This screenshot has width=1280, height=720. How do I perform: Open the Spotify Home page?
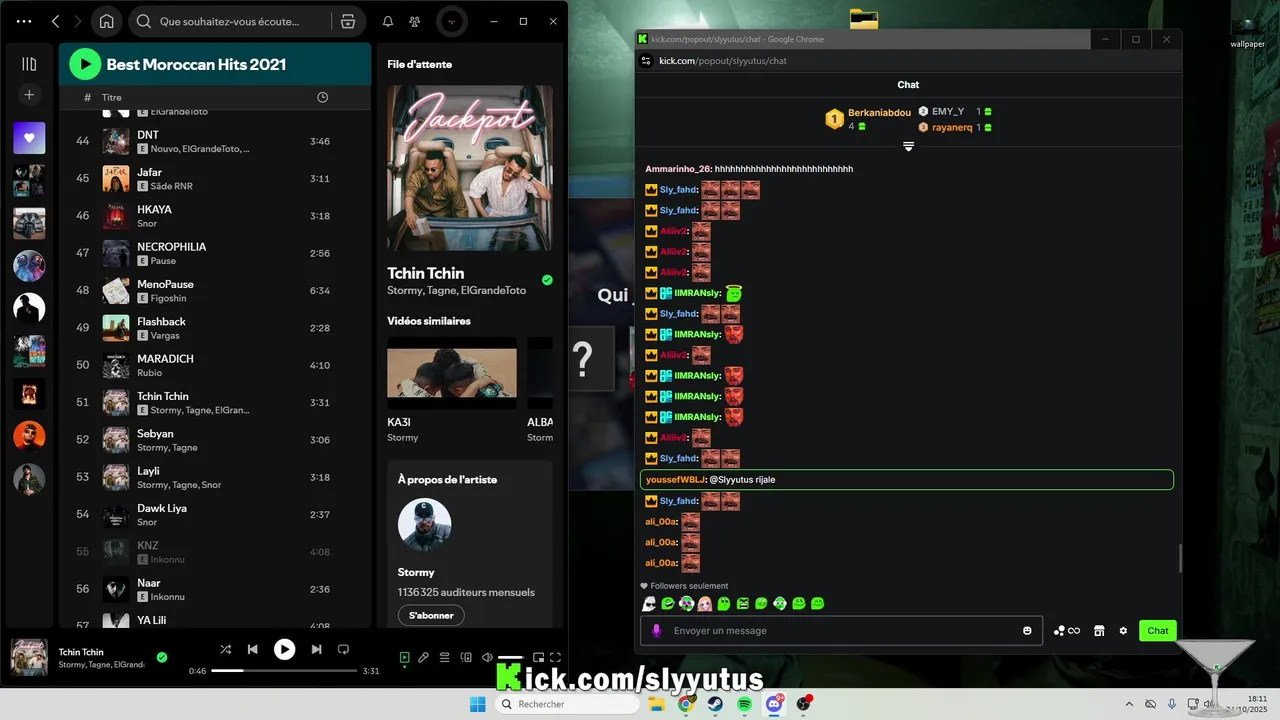point(107,21)
